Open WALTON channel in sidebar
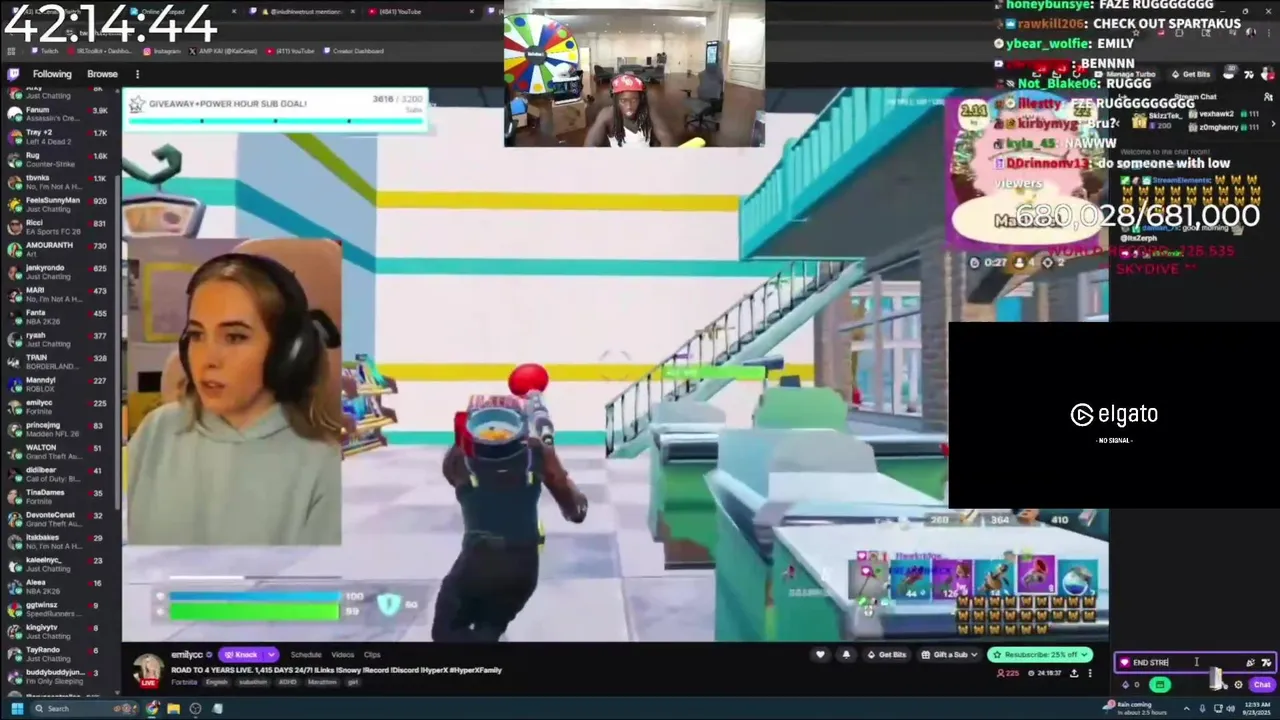Image resolution: width=1280 pixels, height=720 pixels. 60,451
